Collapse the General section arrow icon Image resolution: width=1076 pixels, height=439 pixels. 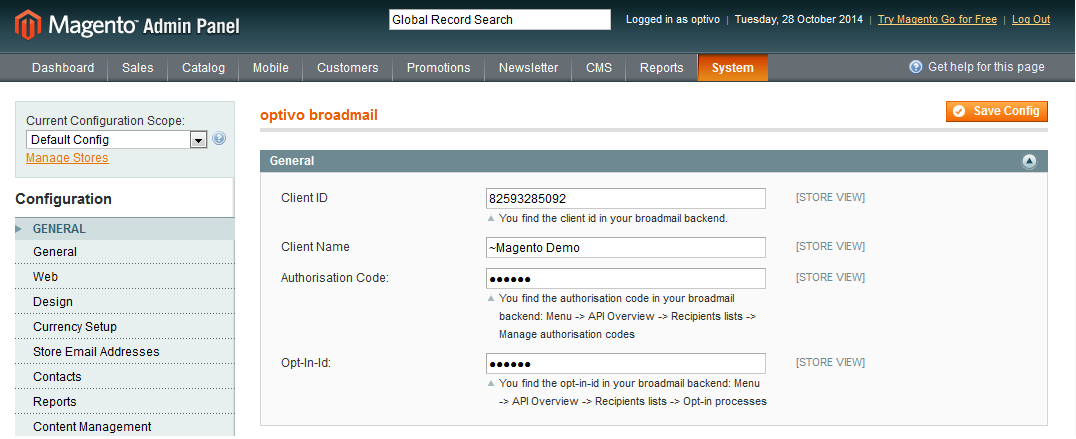point(1029,161)
